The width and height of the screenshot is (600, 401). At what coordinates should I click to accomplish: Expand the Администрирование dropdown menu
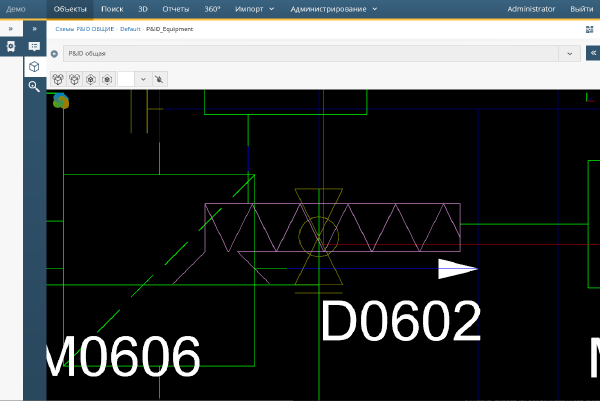[333, 8]
